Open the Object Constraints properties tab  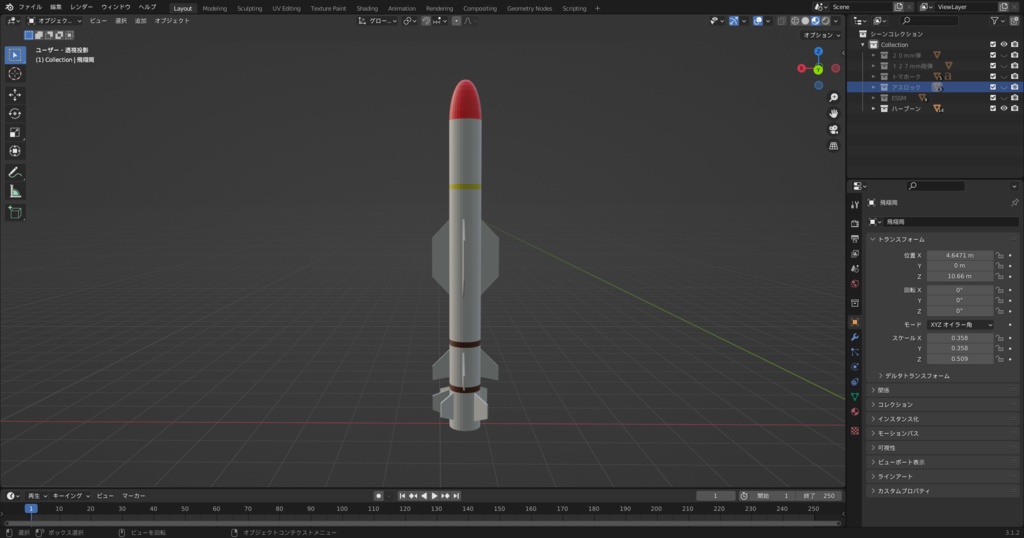click(855, 382)
